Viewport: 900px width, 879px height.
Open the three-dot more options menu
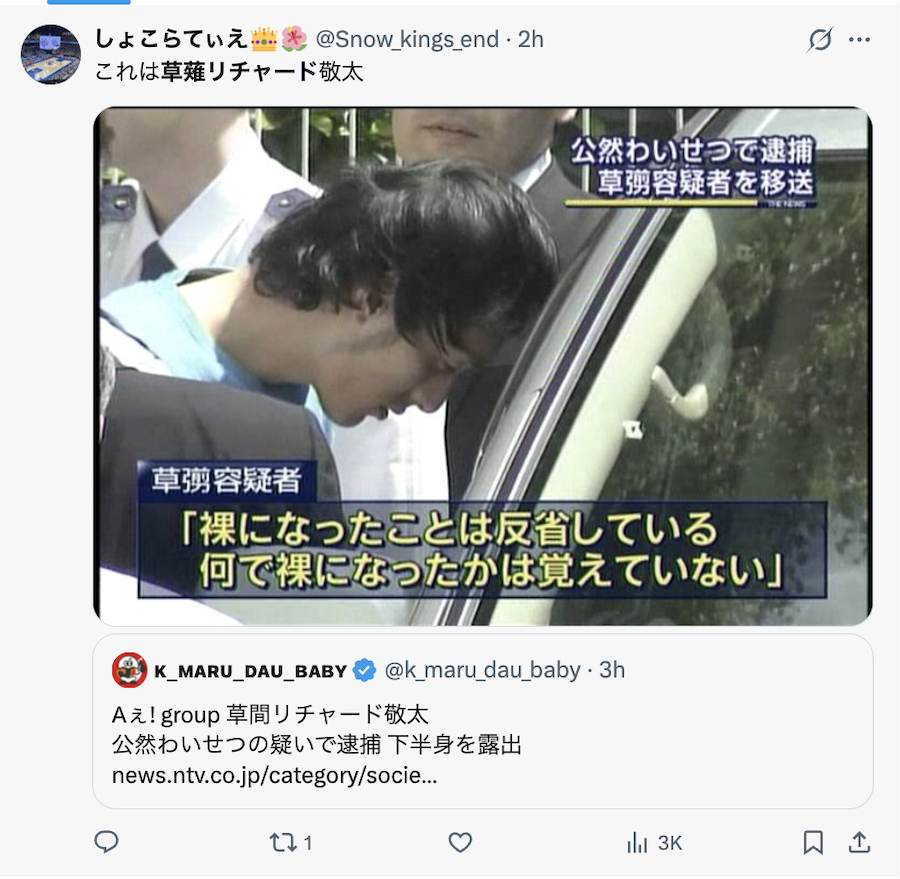[859, 40]
